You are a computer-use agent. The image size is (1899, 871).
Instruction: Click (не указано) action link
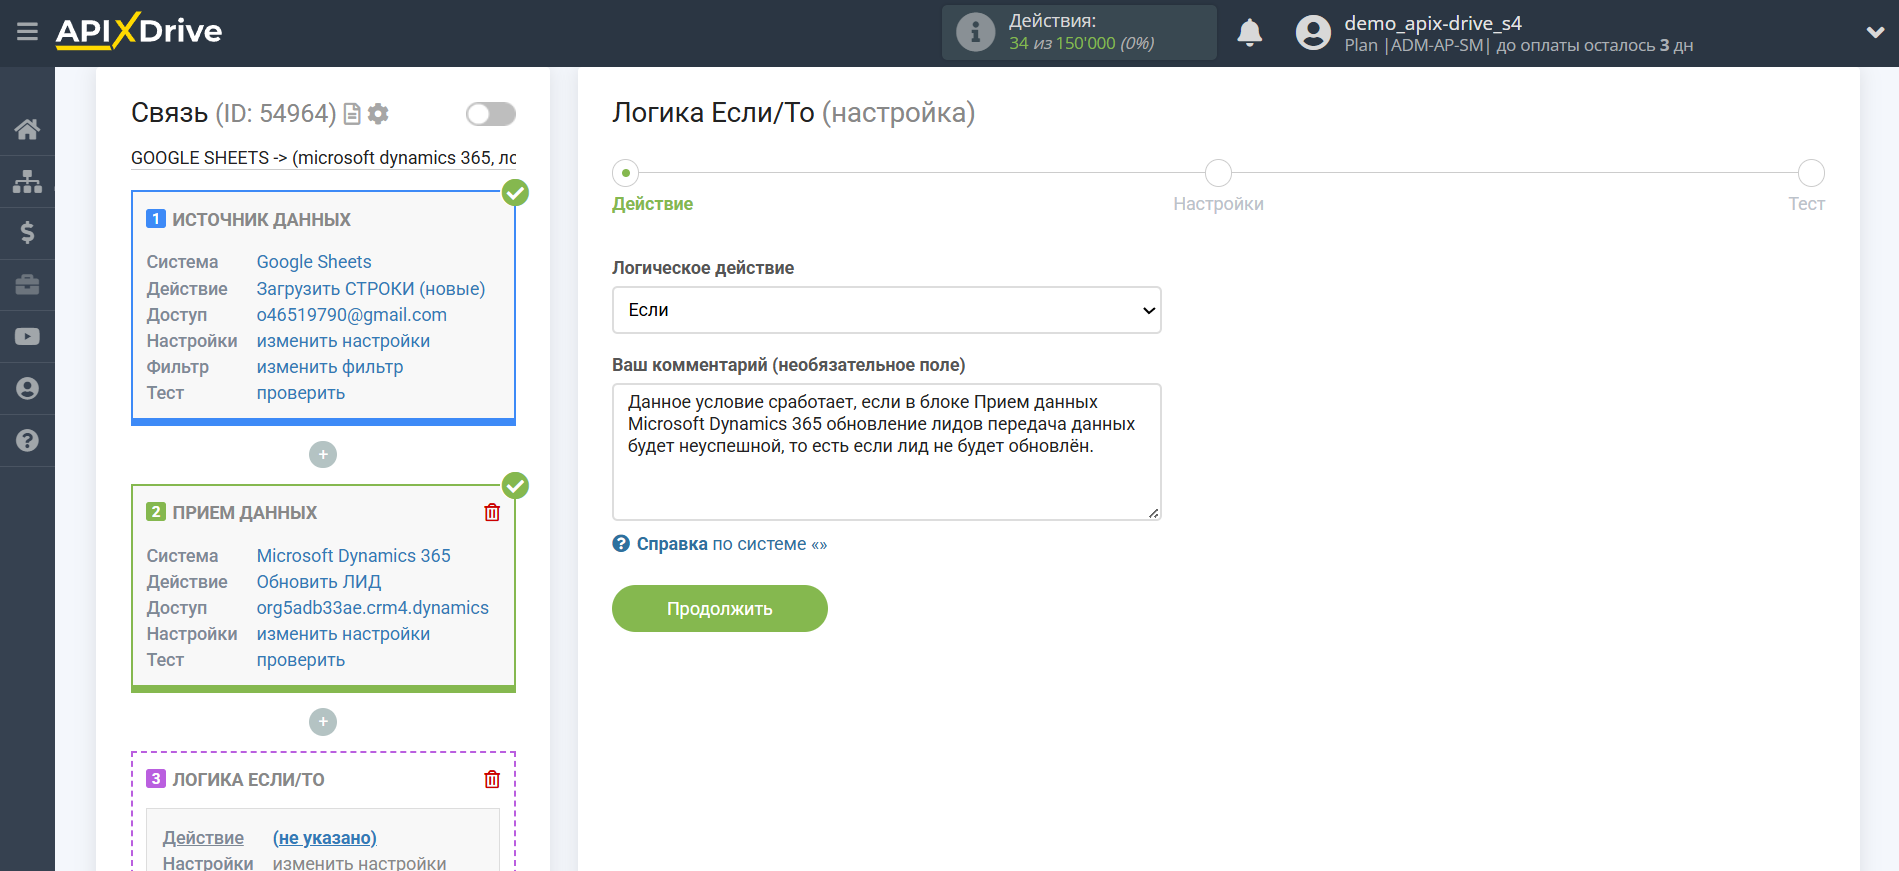325,838
